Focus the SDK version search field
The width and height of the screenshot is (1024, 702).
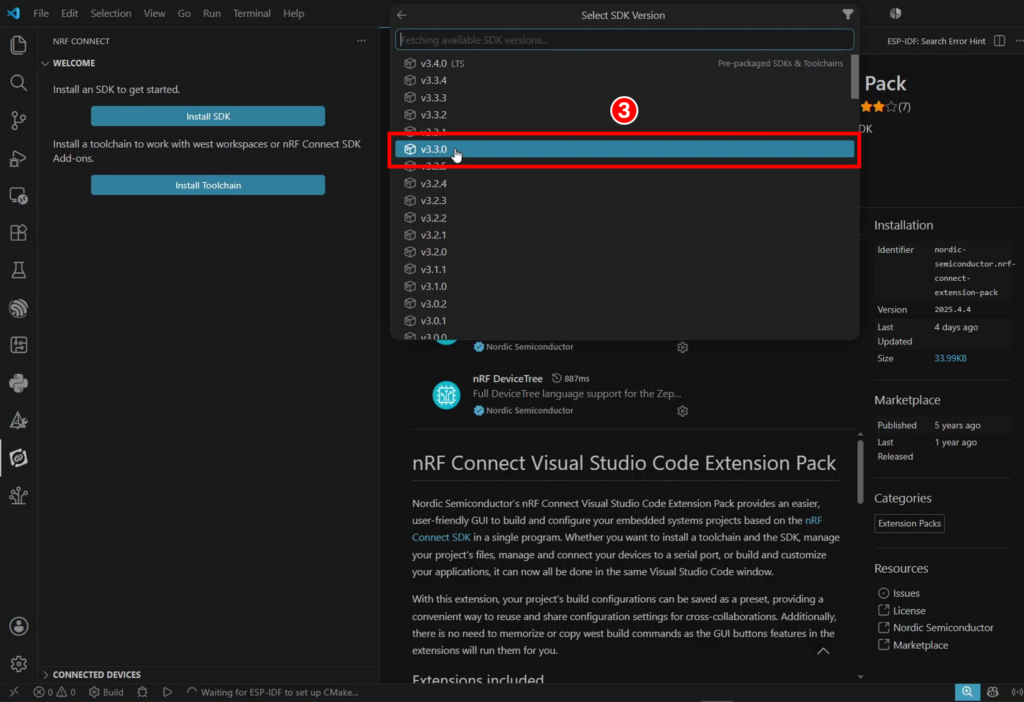point(624,40)
